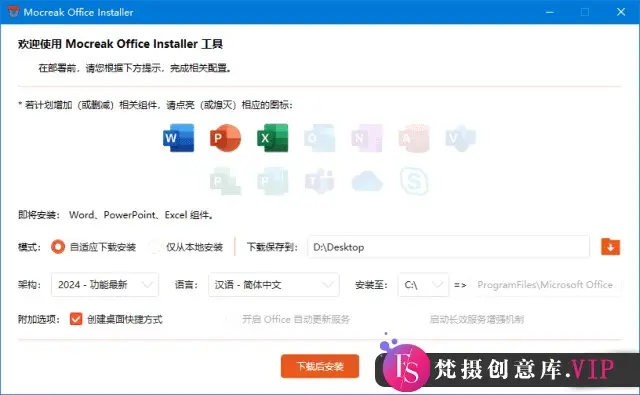The height and width of the screenshot is (395, 640).
Task: Click the 下载保存到 path field D:\Desktop
Action: pyautogui.click(x=448, y=247)
